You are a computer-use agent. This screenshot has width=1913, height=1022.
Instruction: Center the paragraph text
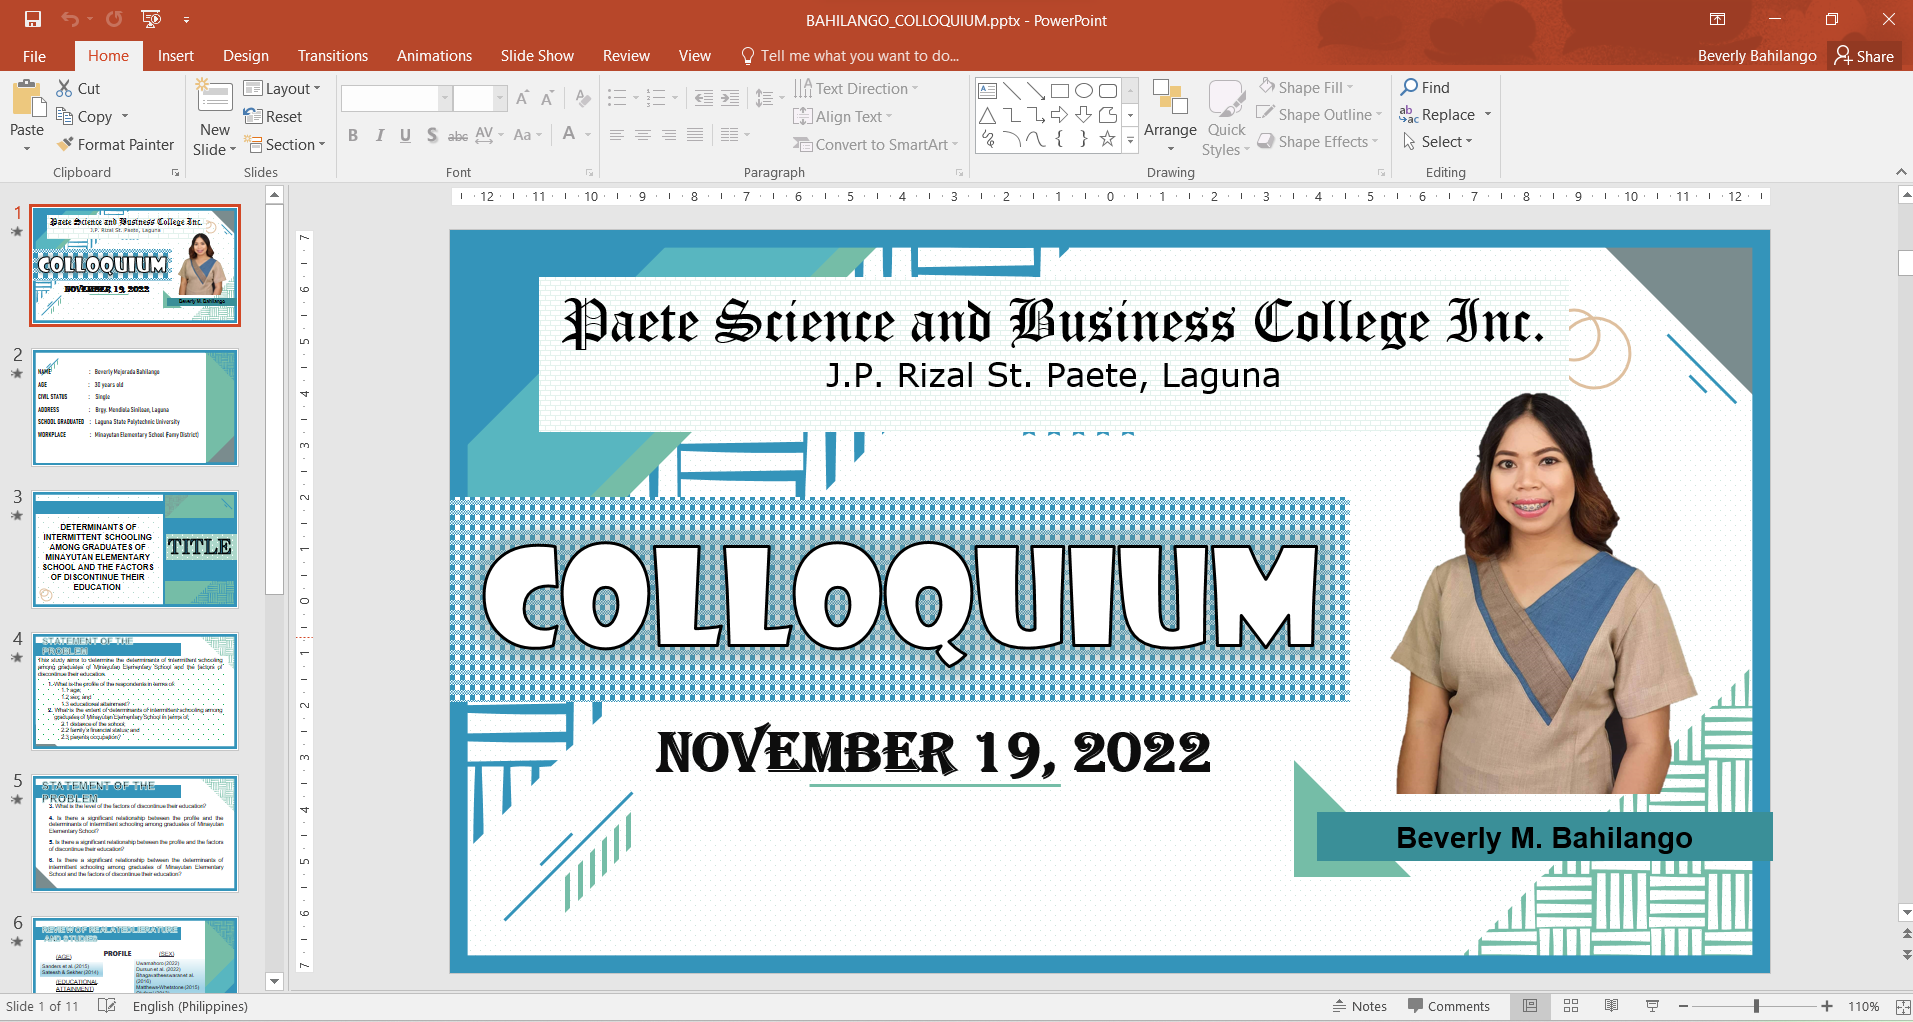tap(643, 135)
